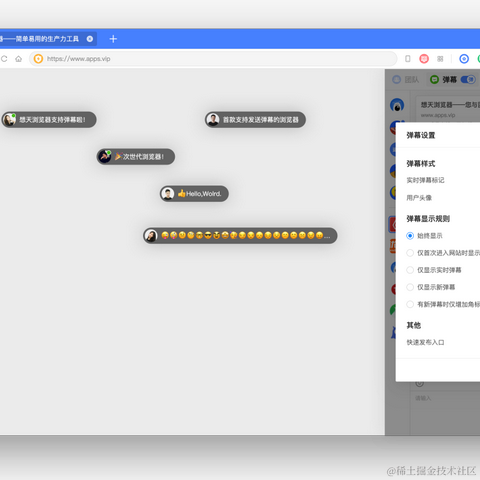Open the apps grid icon in toolbar
The width and height of the screenshot is (480, 480).
(x=440, y=59)
